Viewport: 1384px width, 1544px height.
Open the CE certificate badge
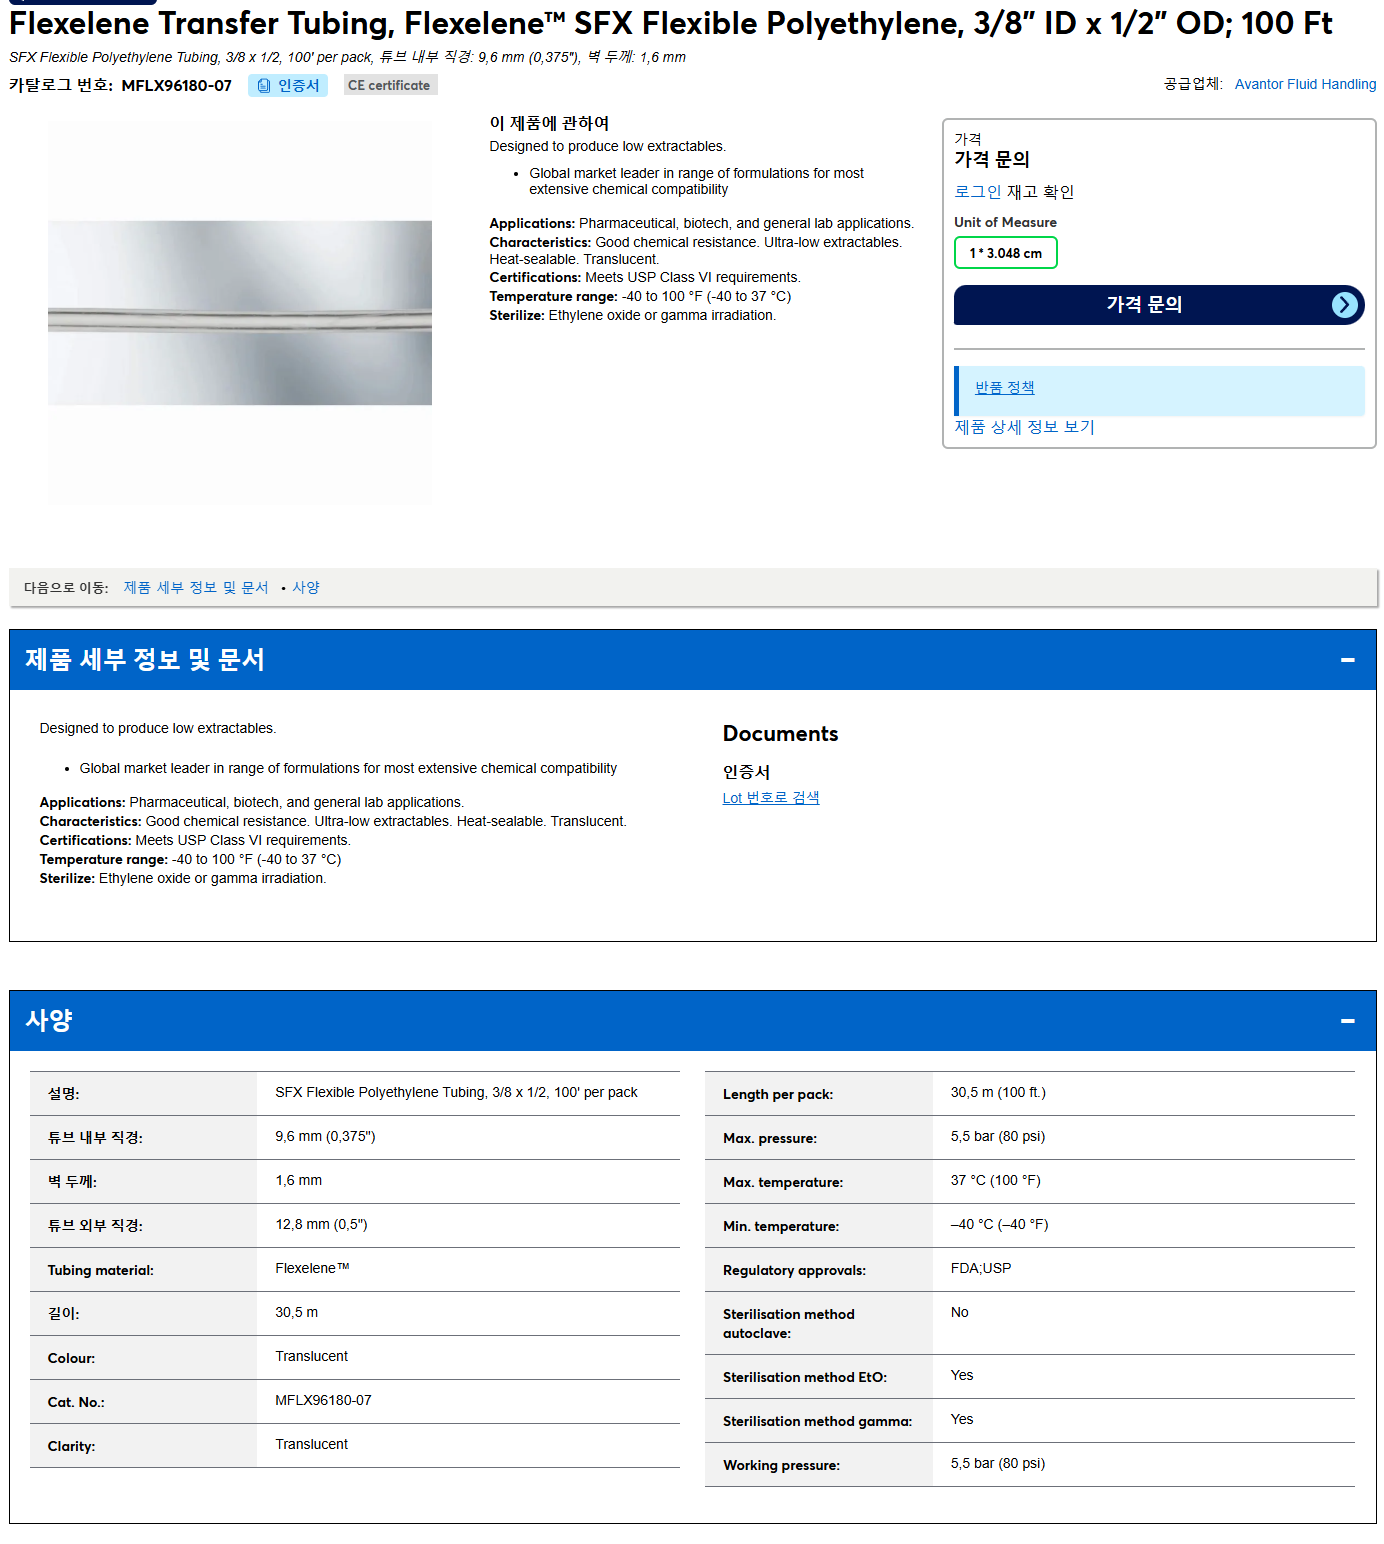pyautogui.click(x=390, y=86)
